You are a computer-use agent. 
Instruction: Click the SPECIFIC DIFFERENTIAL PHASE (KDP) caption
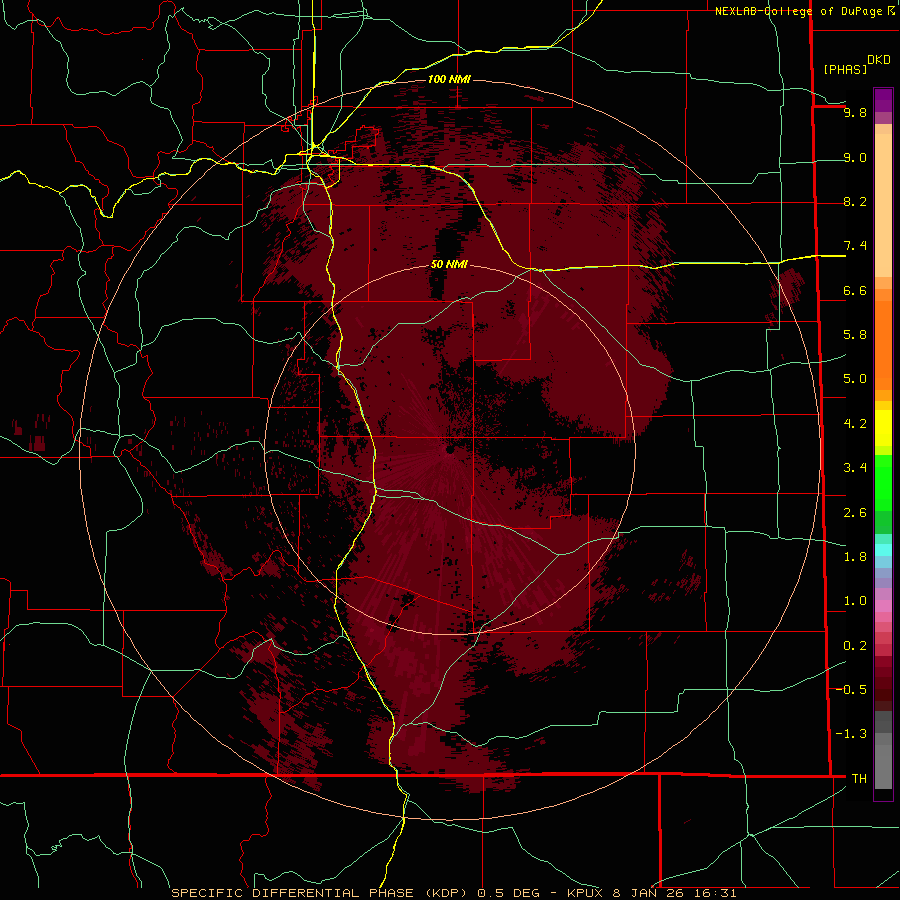point(319,893)
